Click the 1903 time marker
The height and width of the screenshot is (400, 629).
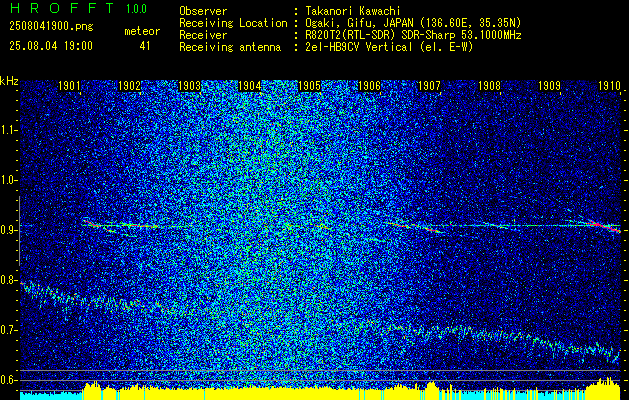click(189, 85)
